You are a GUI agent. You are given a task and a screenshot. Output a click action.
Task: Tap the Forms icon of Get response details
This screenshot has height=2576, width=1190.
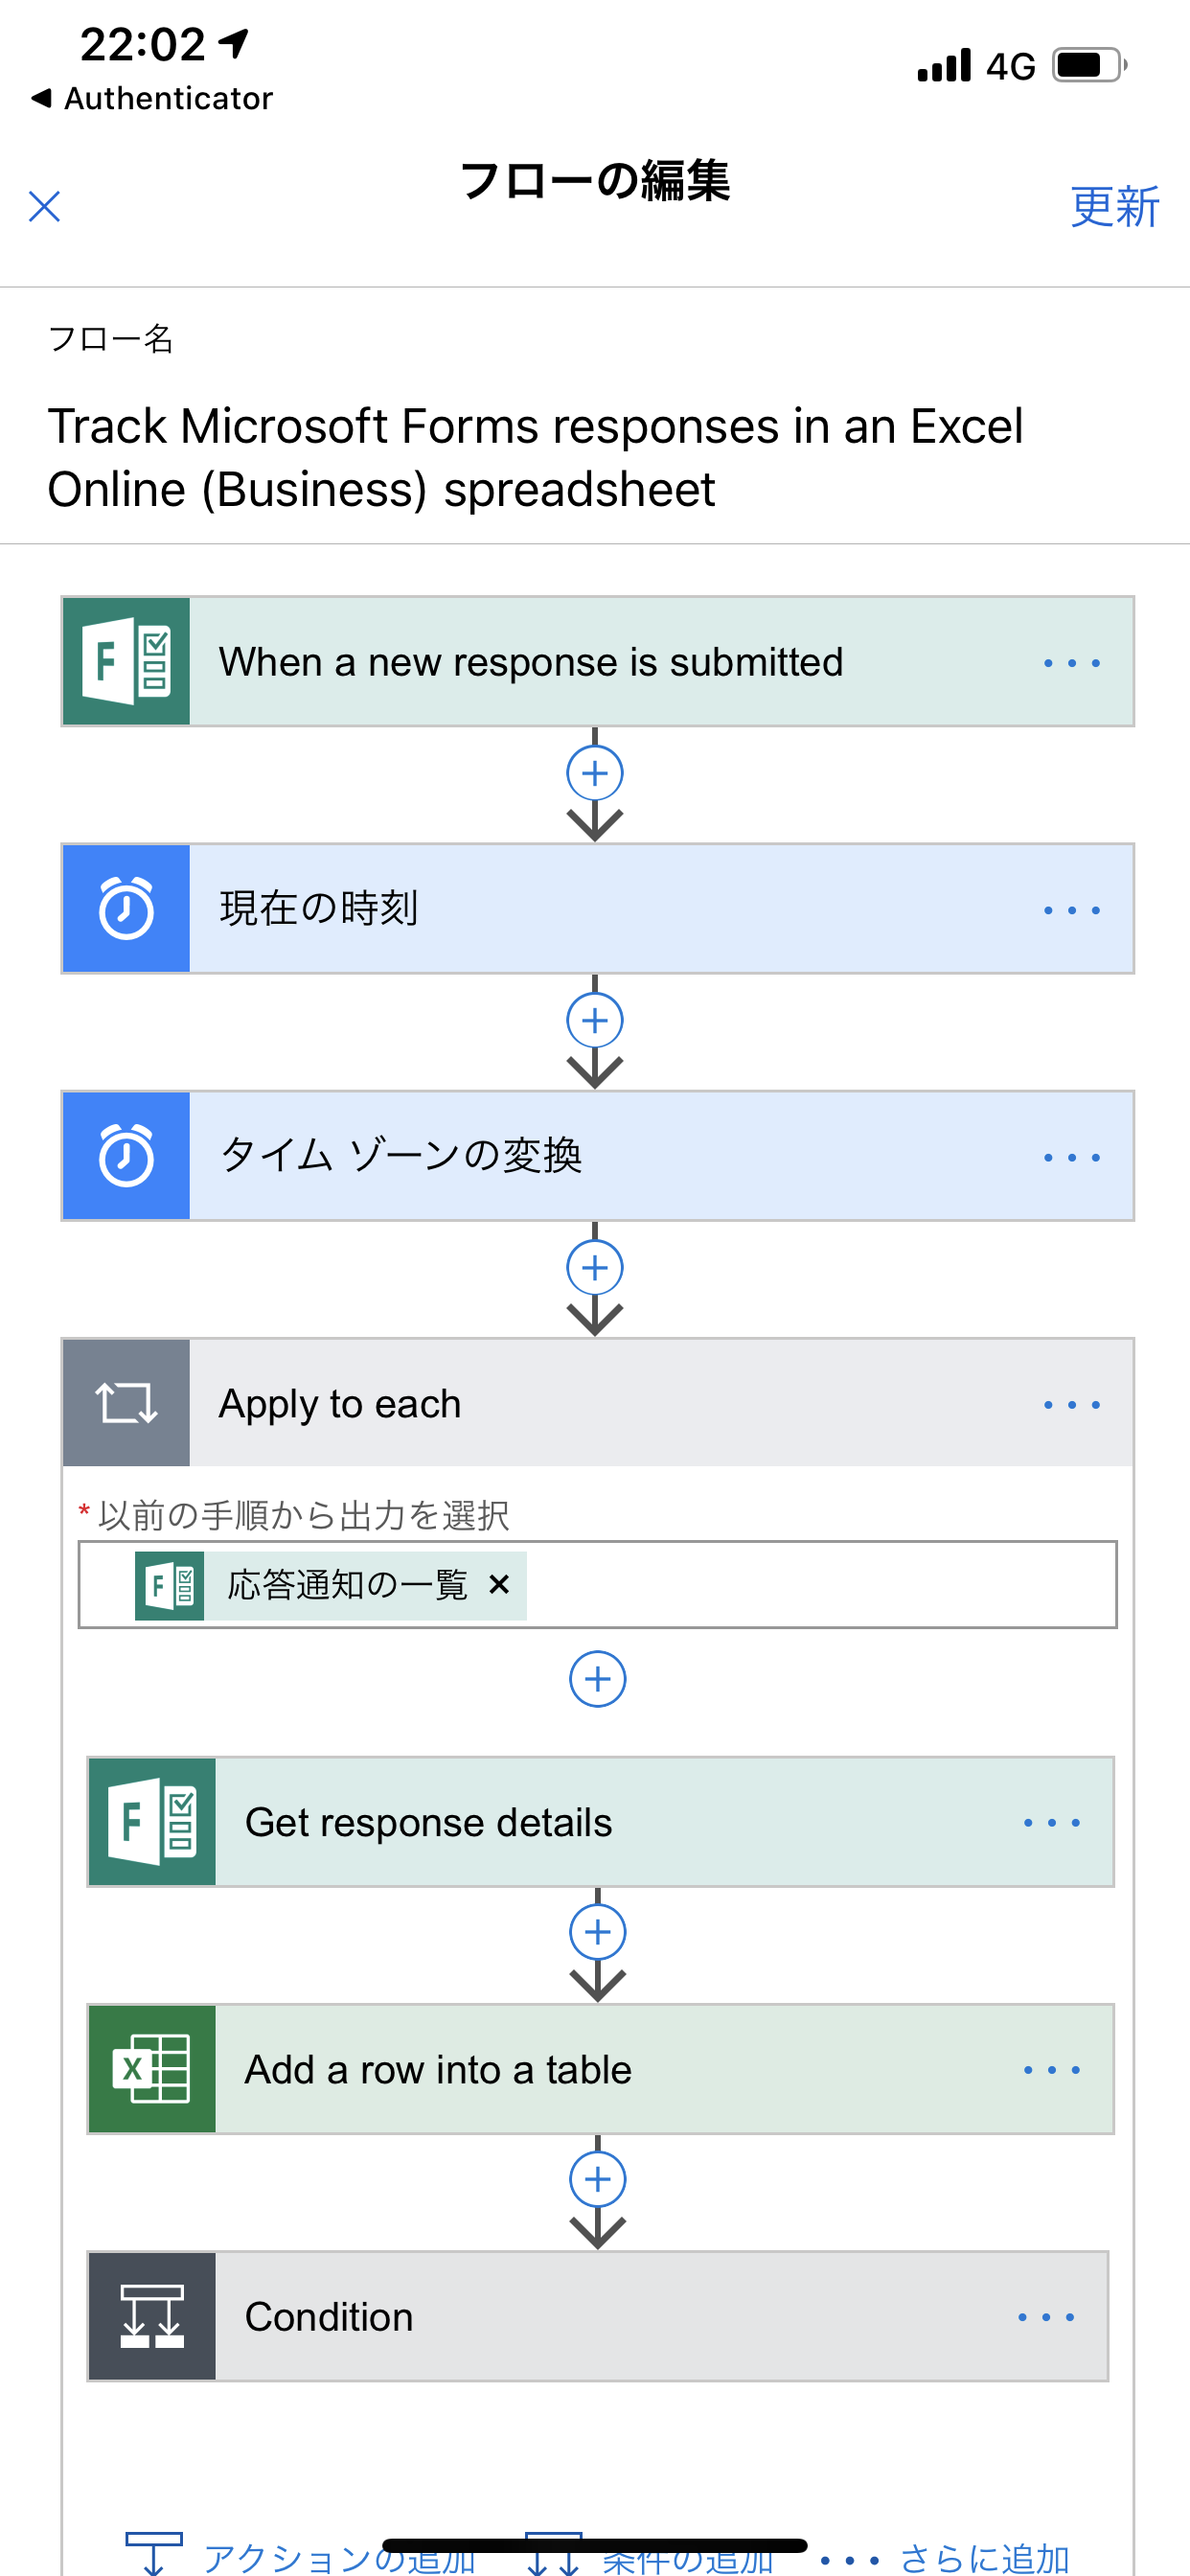pyautogui.click(x=152, y=1821)
